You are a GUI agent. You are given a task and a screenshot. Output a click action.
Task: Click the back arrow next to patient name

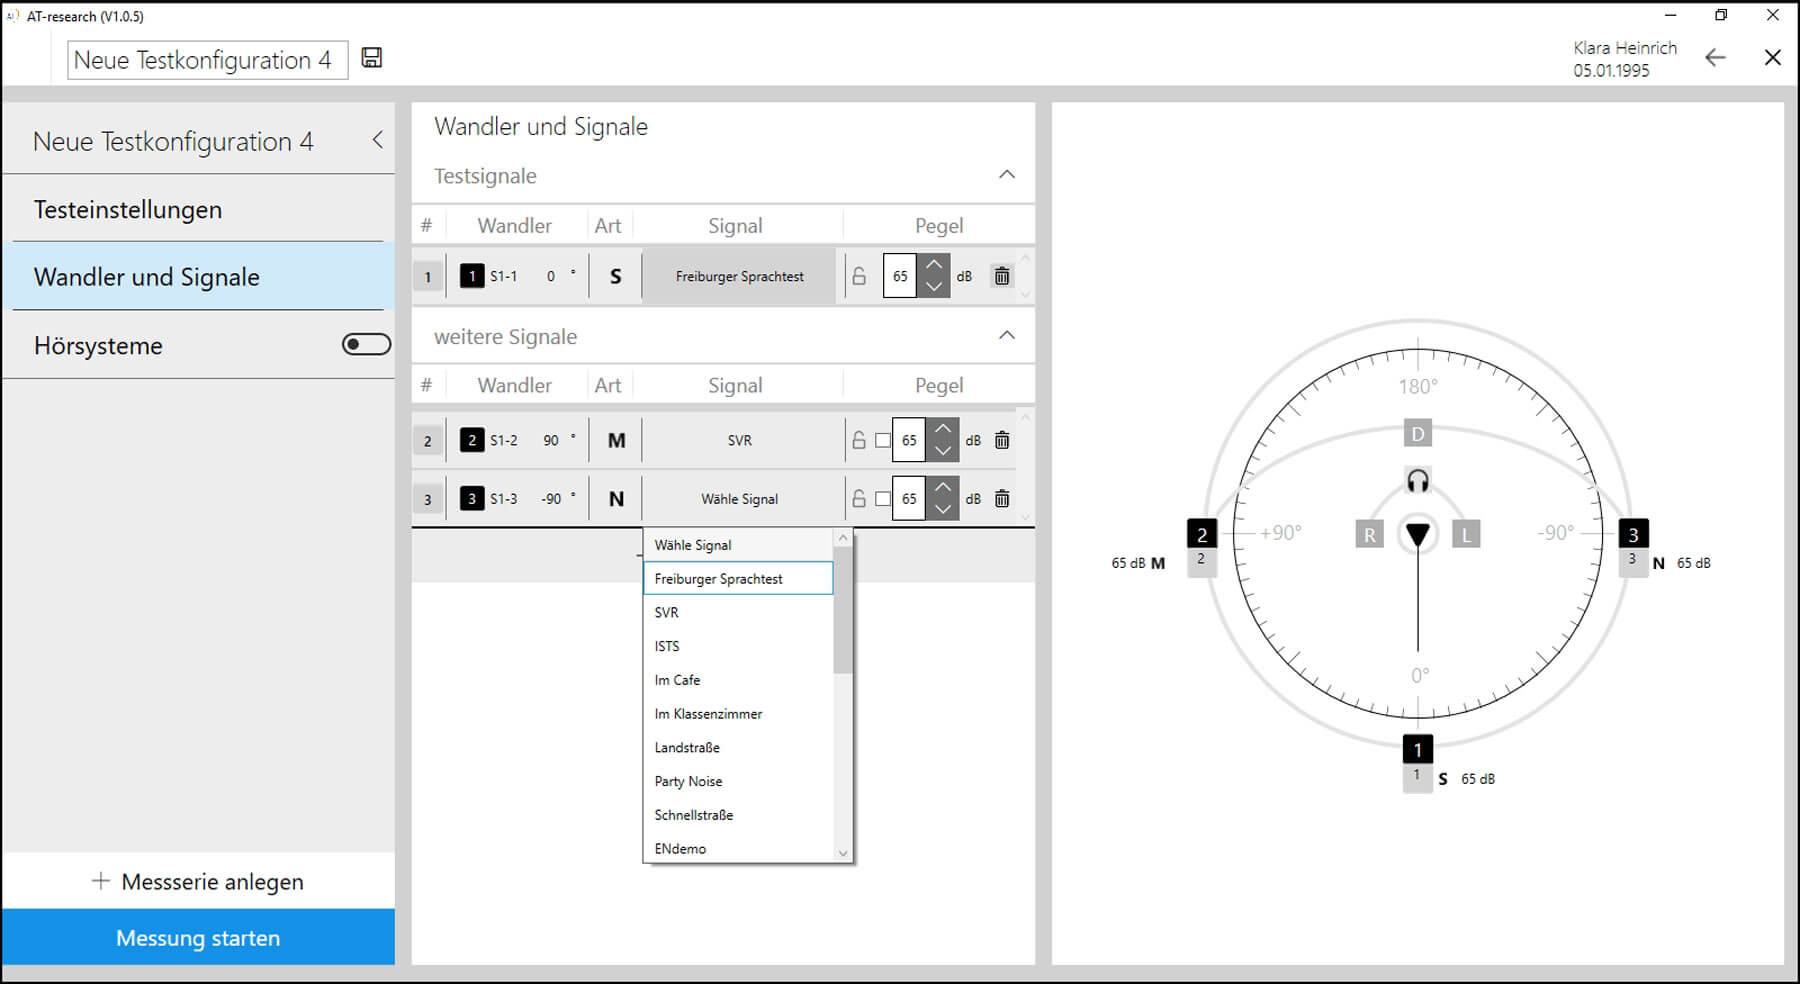coord(1715,58)
